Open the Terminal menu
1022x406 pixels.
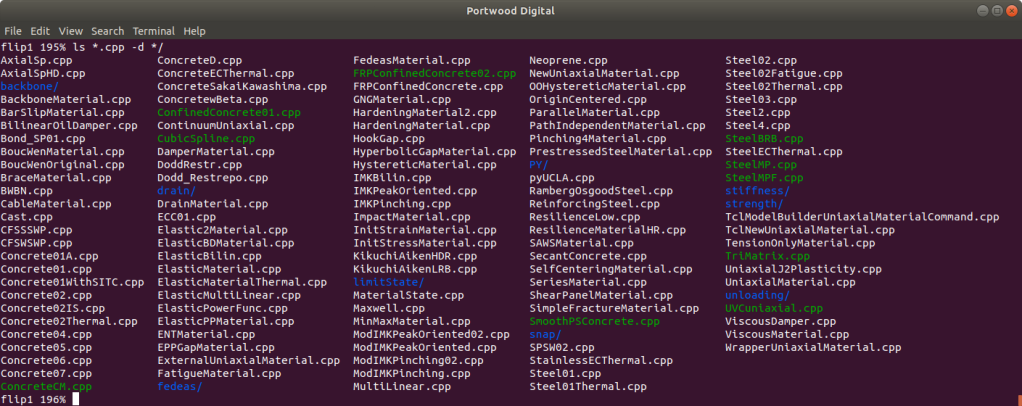154,31
